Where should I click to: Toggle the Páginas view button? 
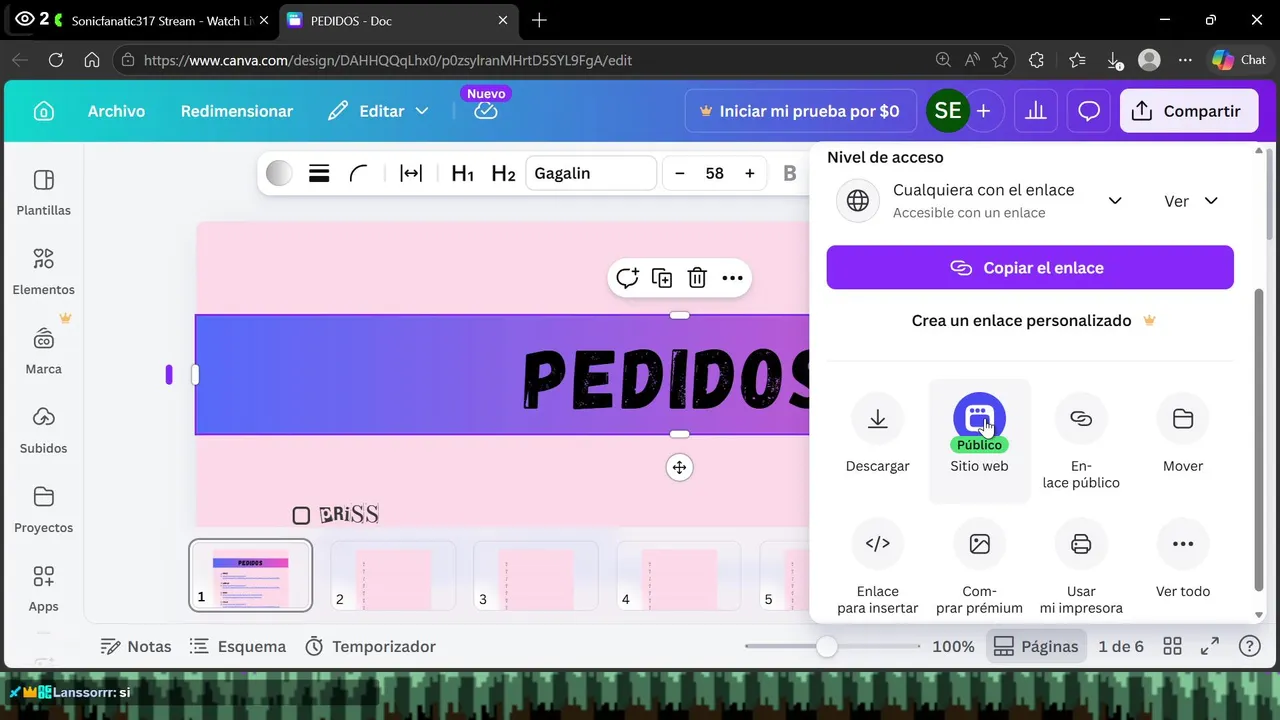point(1036,646)
